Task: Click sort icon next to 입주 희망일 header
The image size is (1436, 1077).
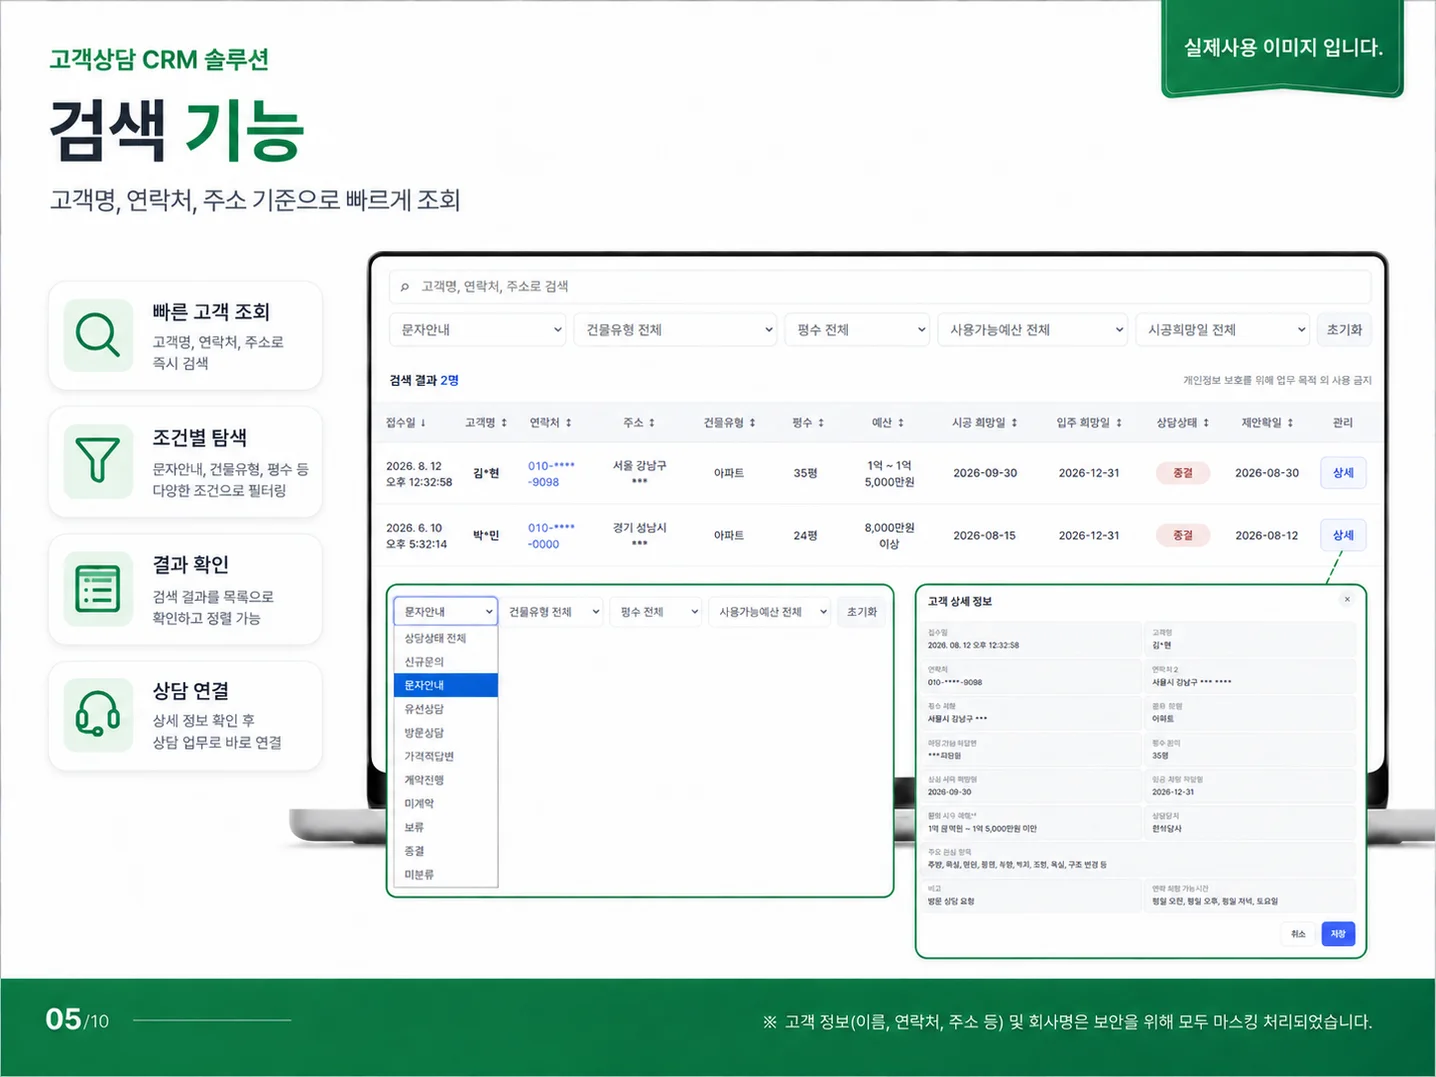Action: [x=1119, y=423]
